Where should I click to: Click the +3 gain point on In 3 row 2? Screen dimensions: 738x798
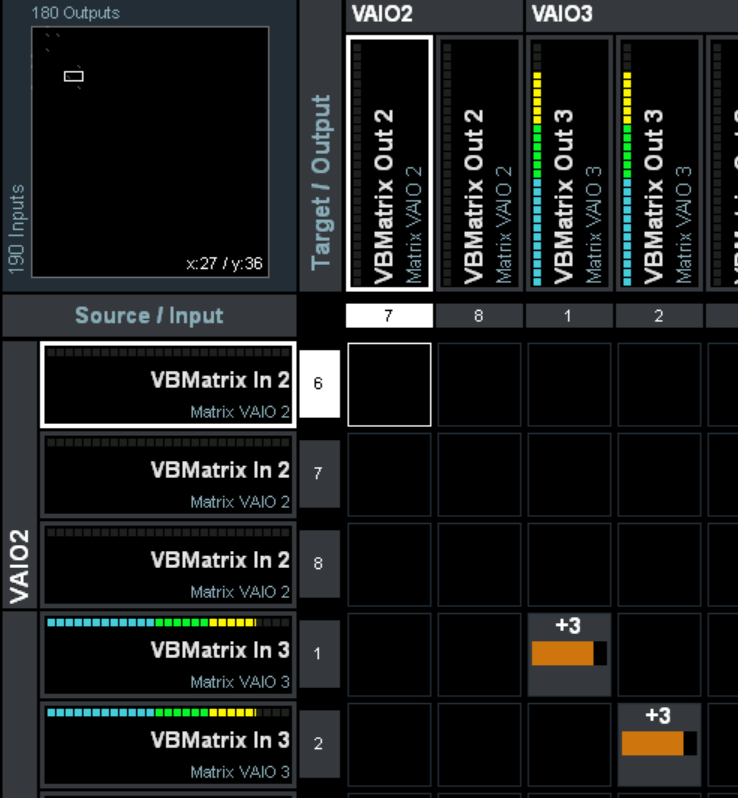pyautogui.click(x=659, y=744)
